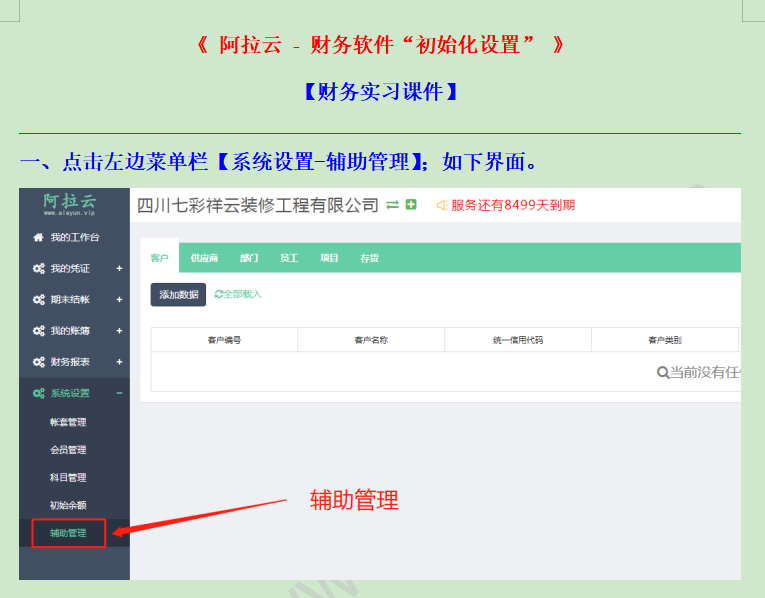The width and height of the screenshot is (765, 598).
Task: Switch to the 项目 tab
Action: [329, 258]
